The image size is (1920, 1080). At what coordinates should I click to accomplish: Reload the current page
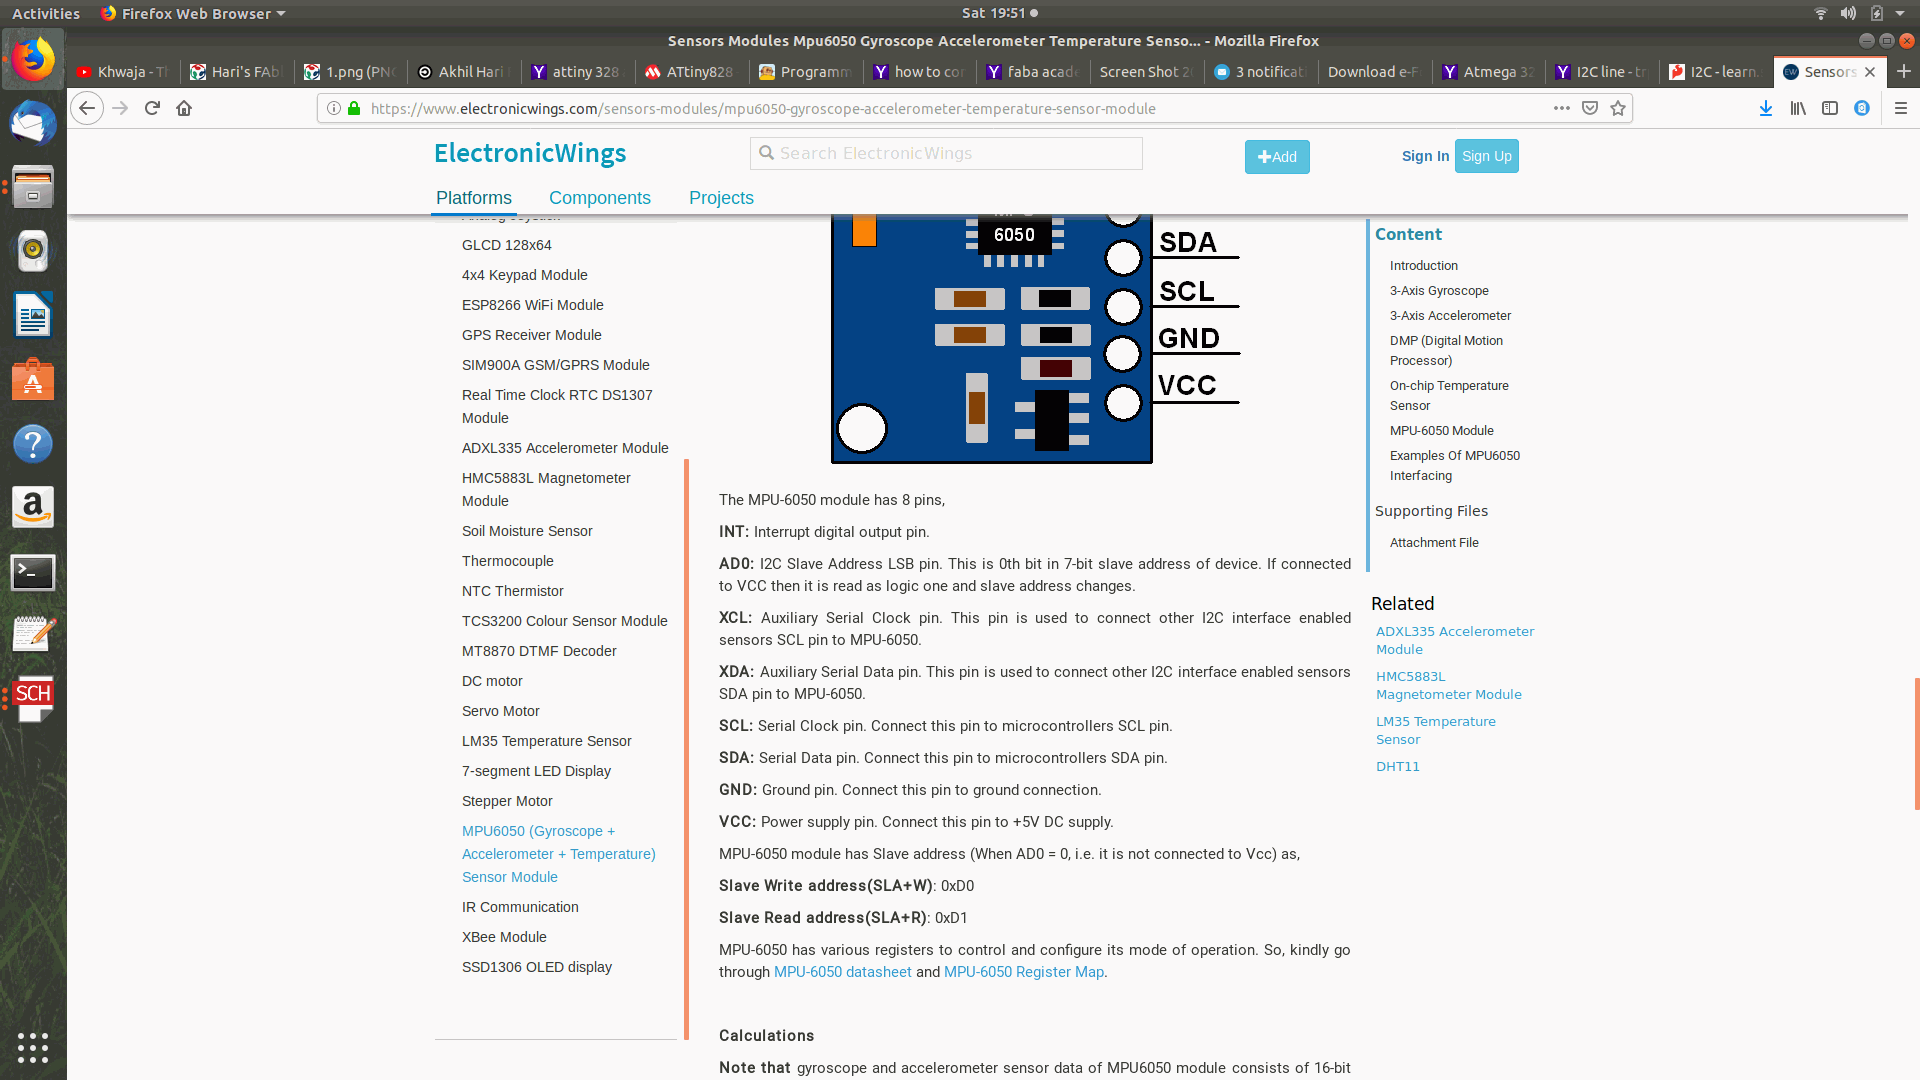(x=152, y=108)
